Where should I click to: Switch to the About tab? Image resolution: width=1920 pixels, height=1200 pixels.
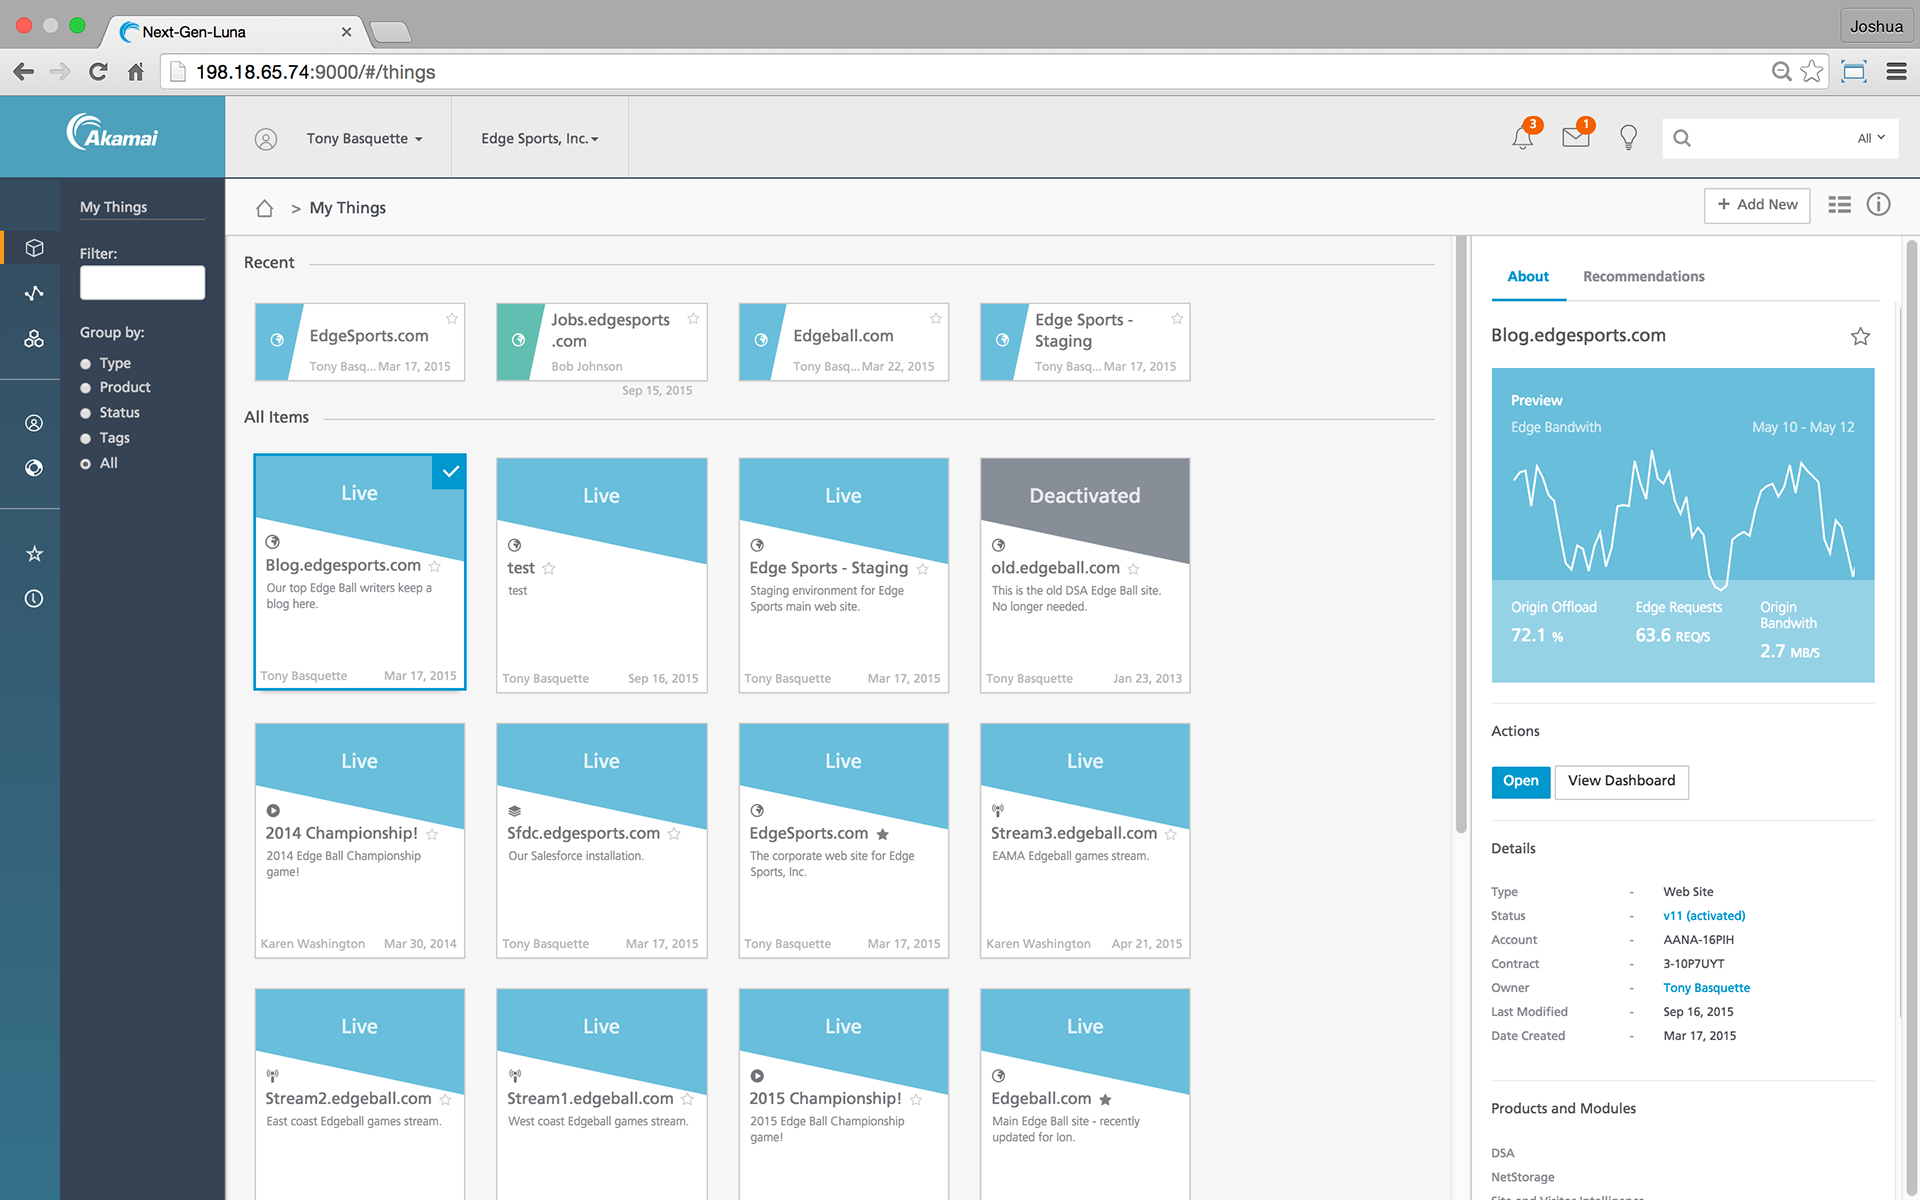point(1528,276)
